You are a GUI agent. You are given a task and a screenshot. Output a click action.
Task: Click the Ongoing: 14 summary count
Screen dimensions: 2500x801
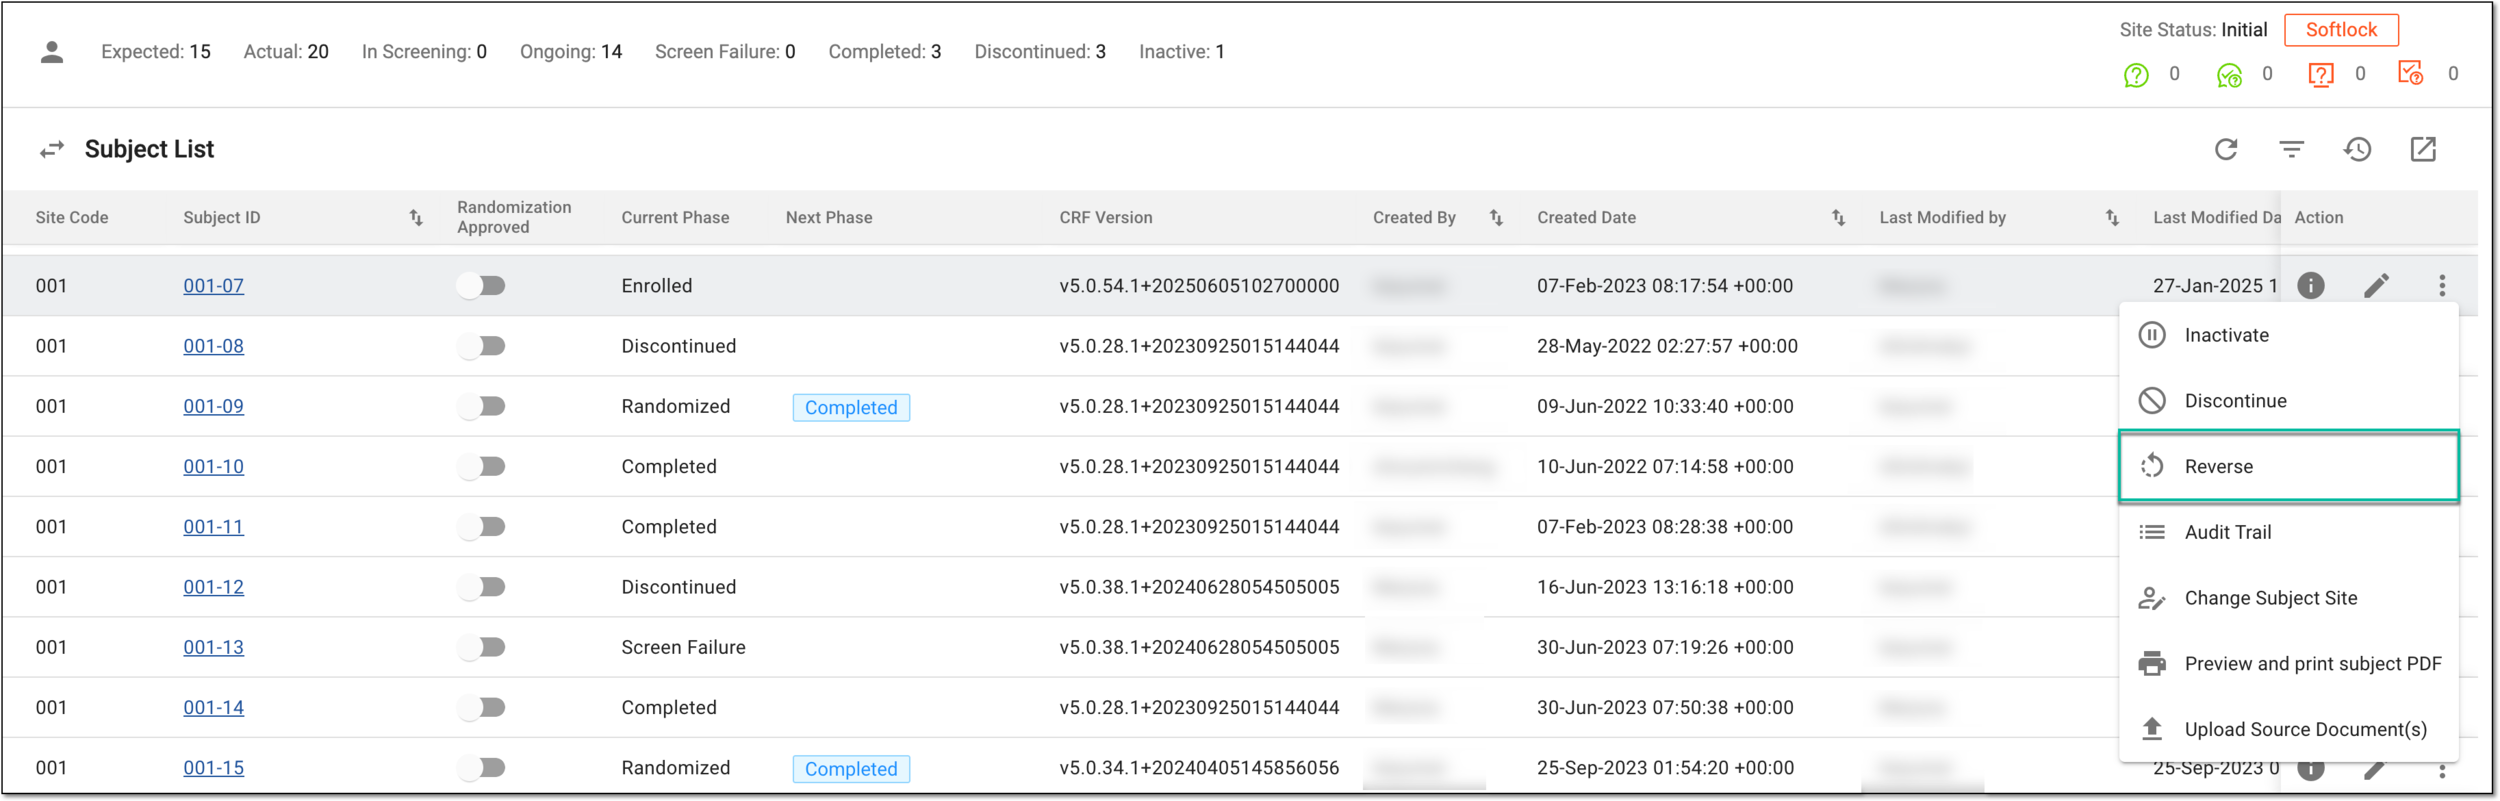click(x=571, y=52)
